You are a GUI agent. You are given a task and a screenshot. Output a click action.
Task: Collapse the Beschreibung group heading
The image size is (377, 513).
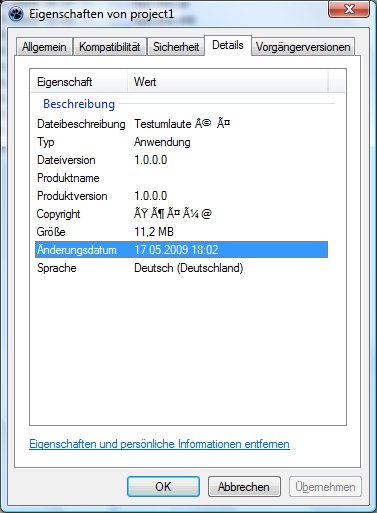point(79,104)
